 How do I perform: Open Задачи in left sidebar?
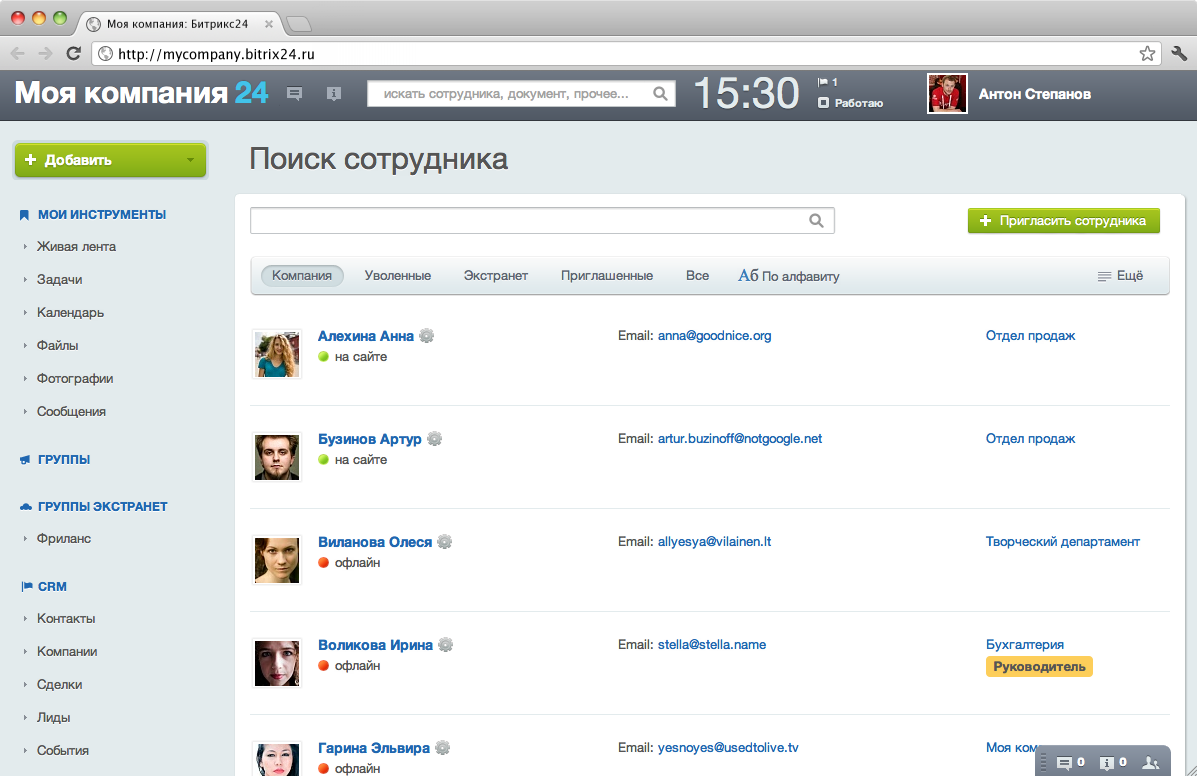[60, 279]
